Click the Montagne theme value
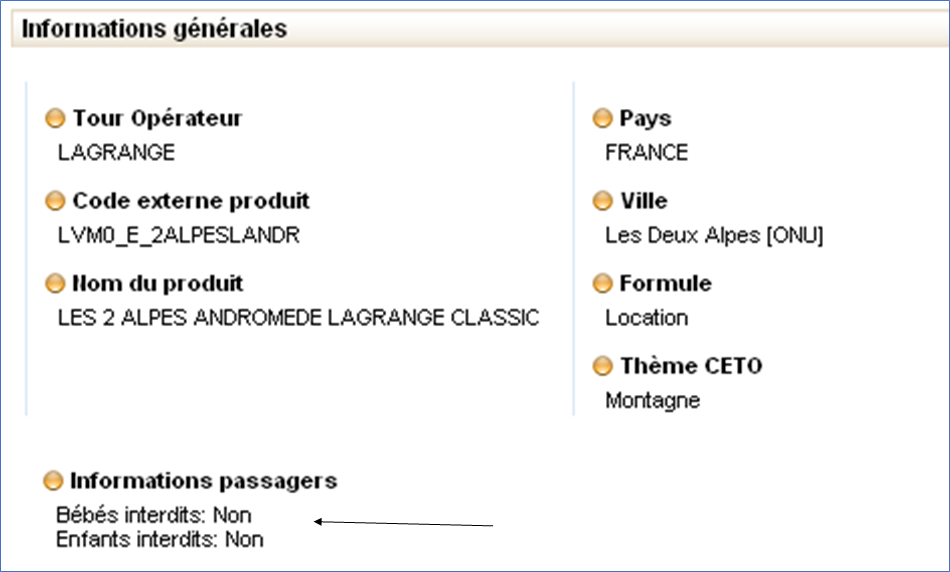 point(653,401)
